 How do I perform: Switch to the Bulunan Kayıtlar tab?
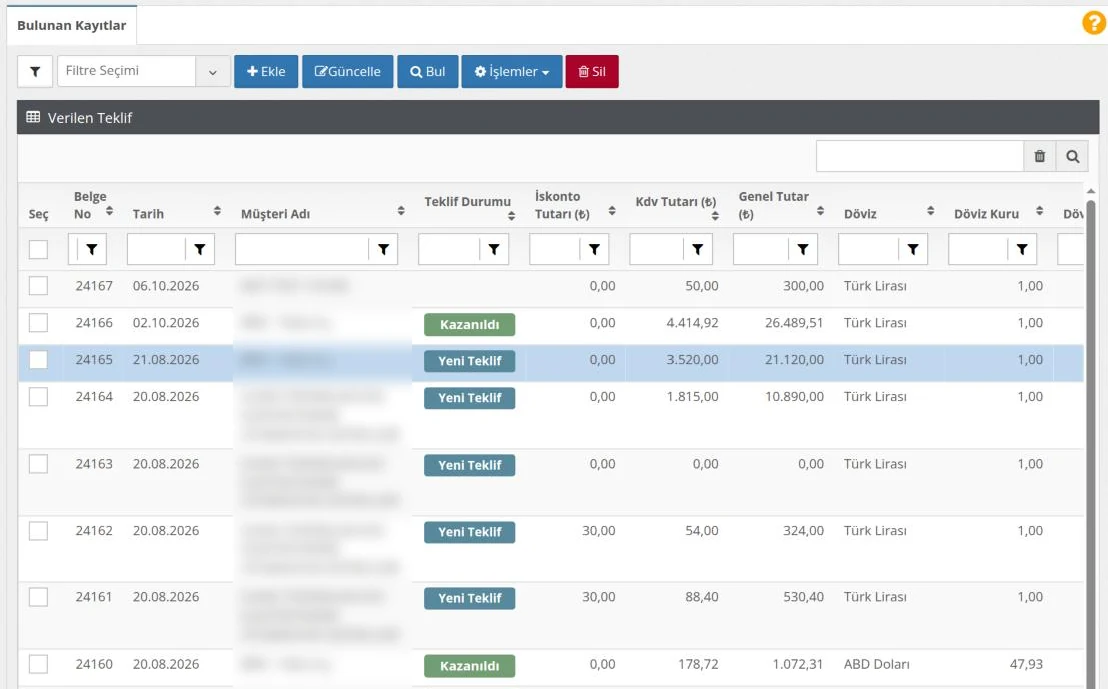coord(71,25)
